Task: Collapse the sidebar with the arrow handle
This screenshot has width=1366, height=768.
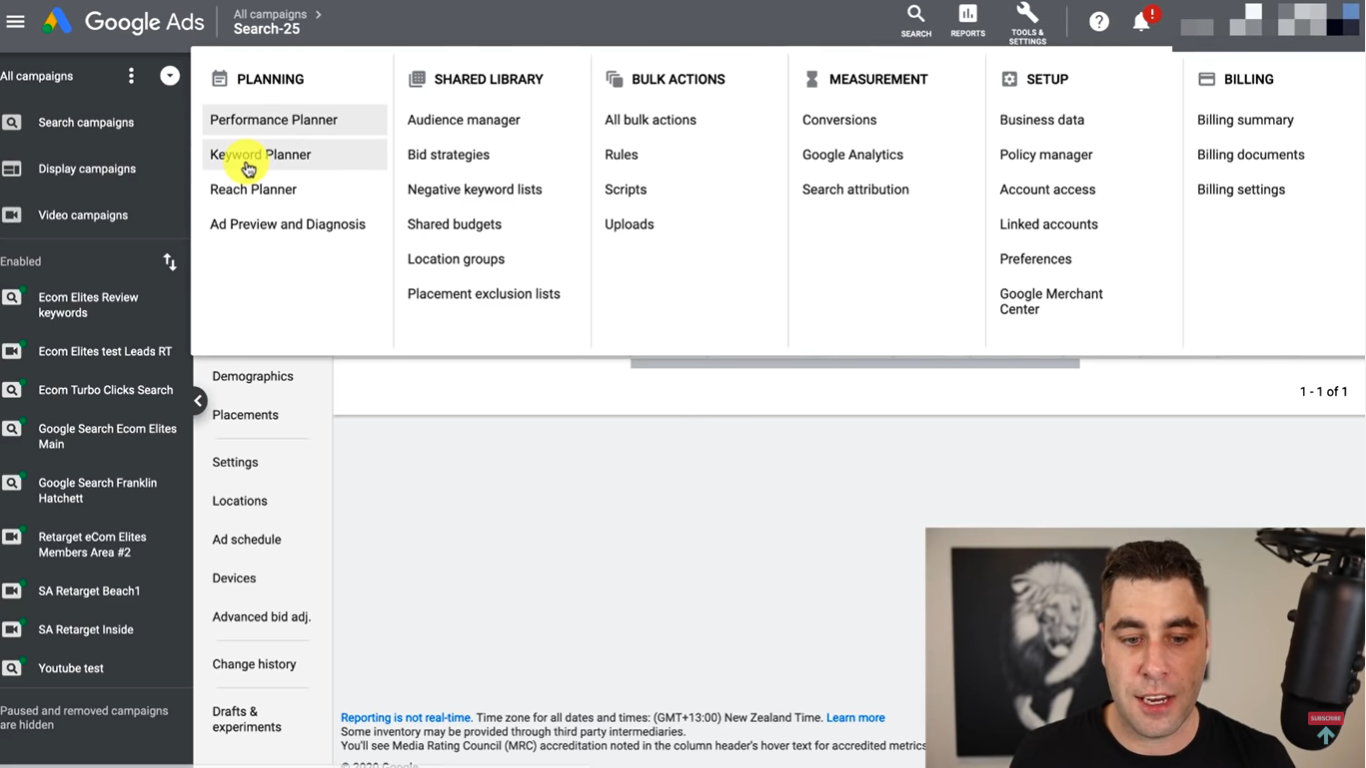Action: click(198, 401)
